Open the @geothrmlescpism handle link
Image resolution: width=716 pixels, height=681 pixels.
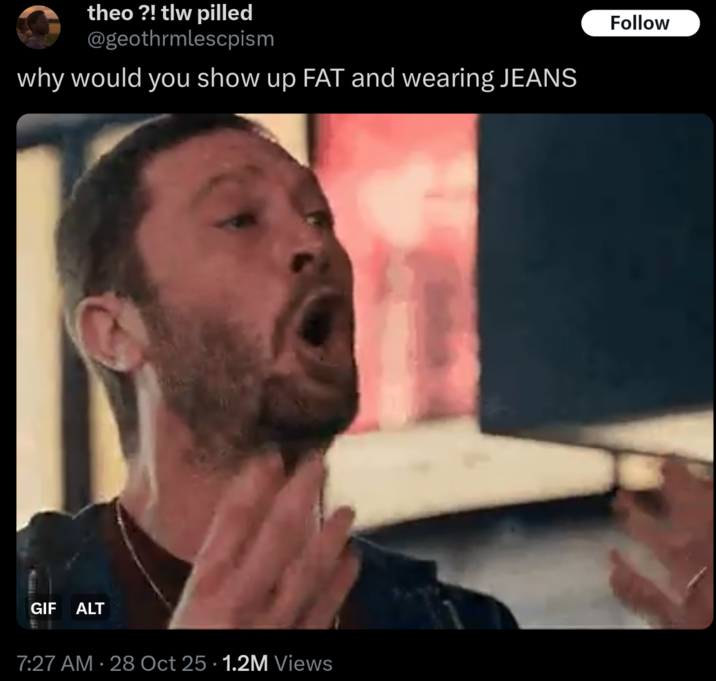click(x=180, y=39)
